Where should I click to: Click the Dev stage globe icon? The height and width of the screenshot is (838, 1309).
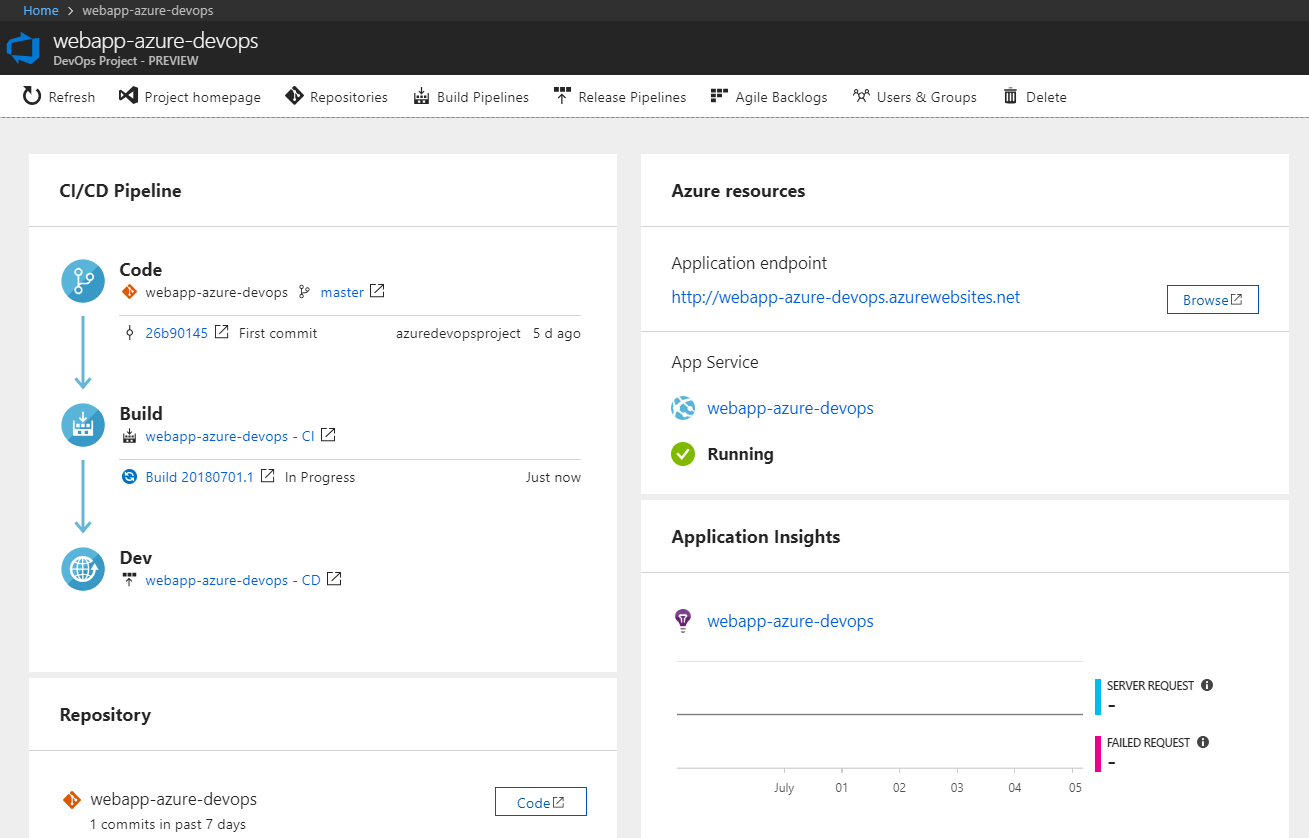click(x=83, y=569)
